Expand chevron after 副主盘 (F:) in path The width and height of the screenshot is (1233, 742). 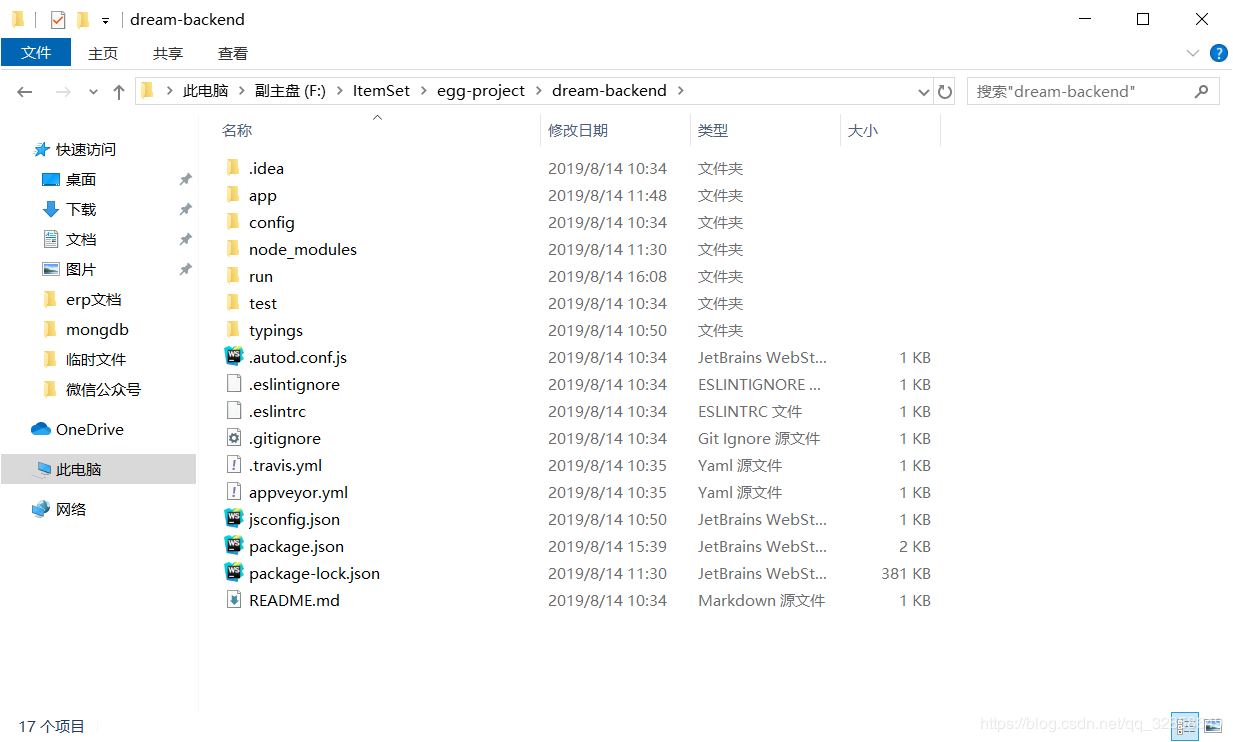click(340, 91)
